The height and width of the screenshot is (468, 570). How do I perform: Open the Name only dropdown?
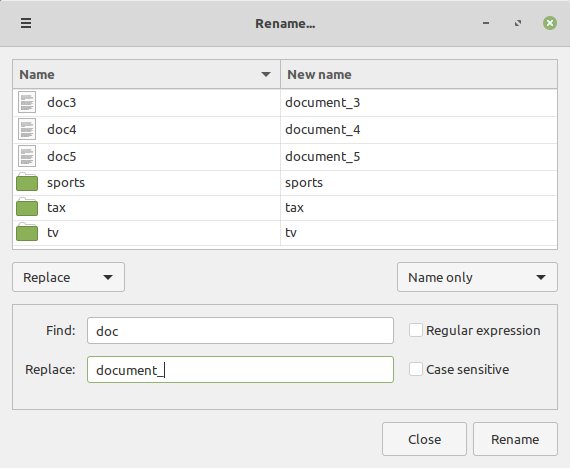(x=477, y=277)
